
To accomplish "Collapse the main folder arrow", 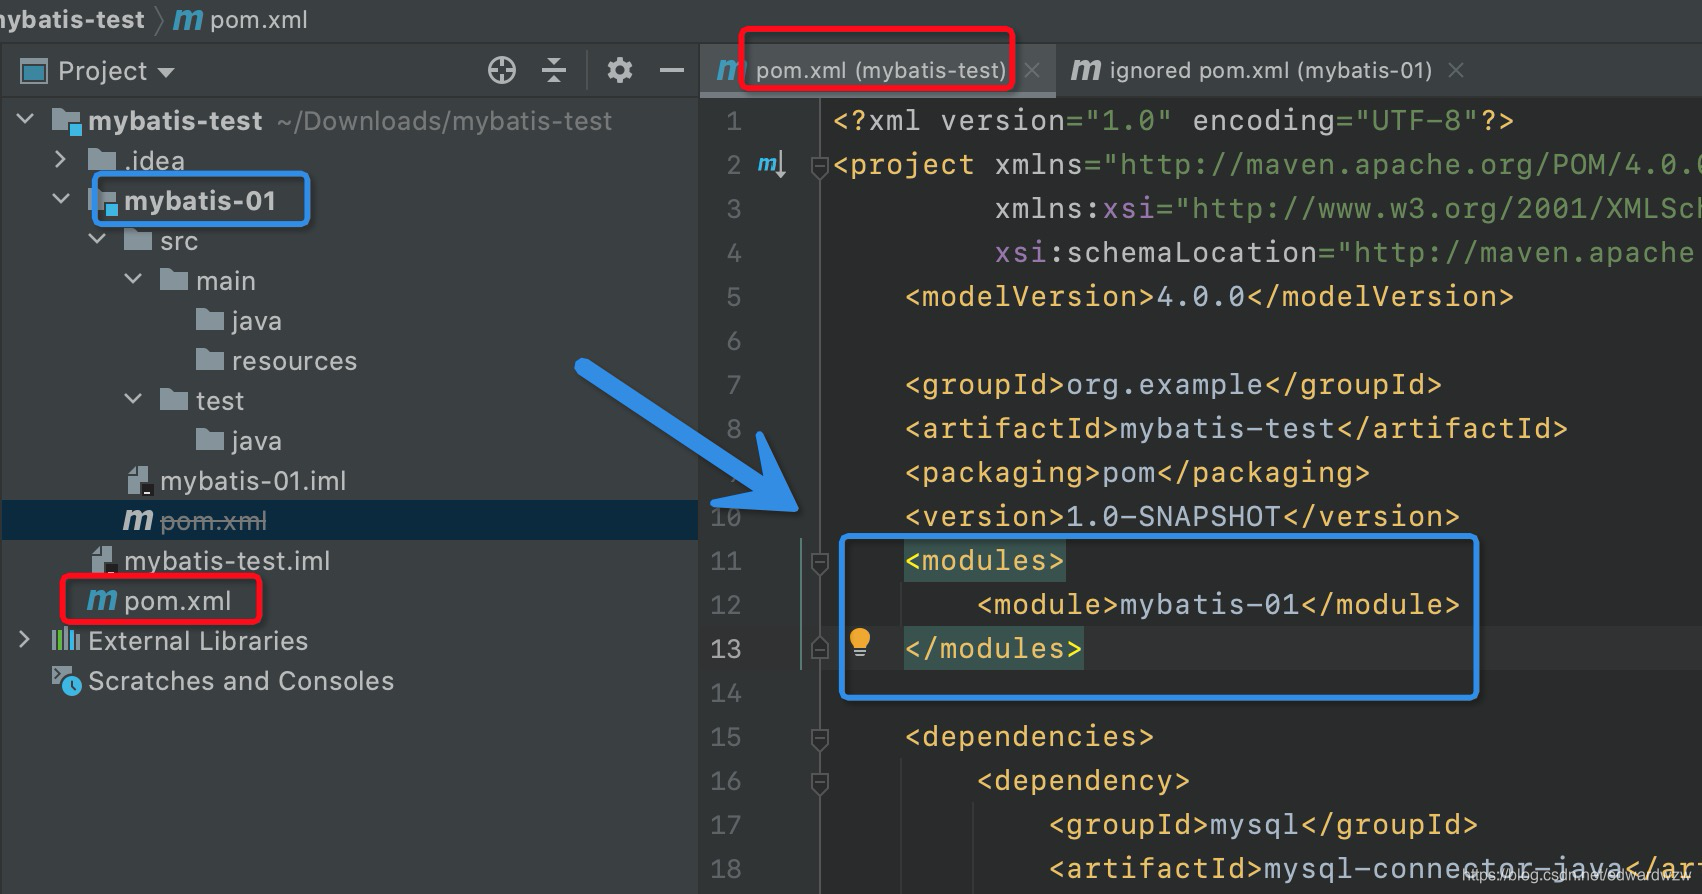I will tap(133, 280).
